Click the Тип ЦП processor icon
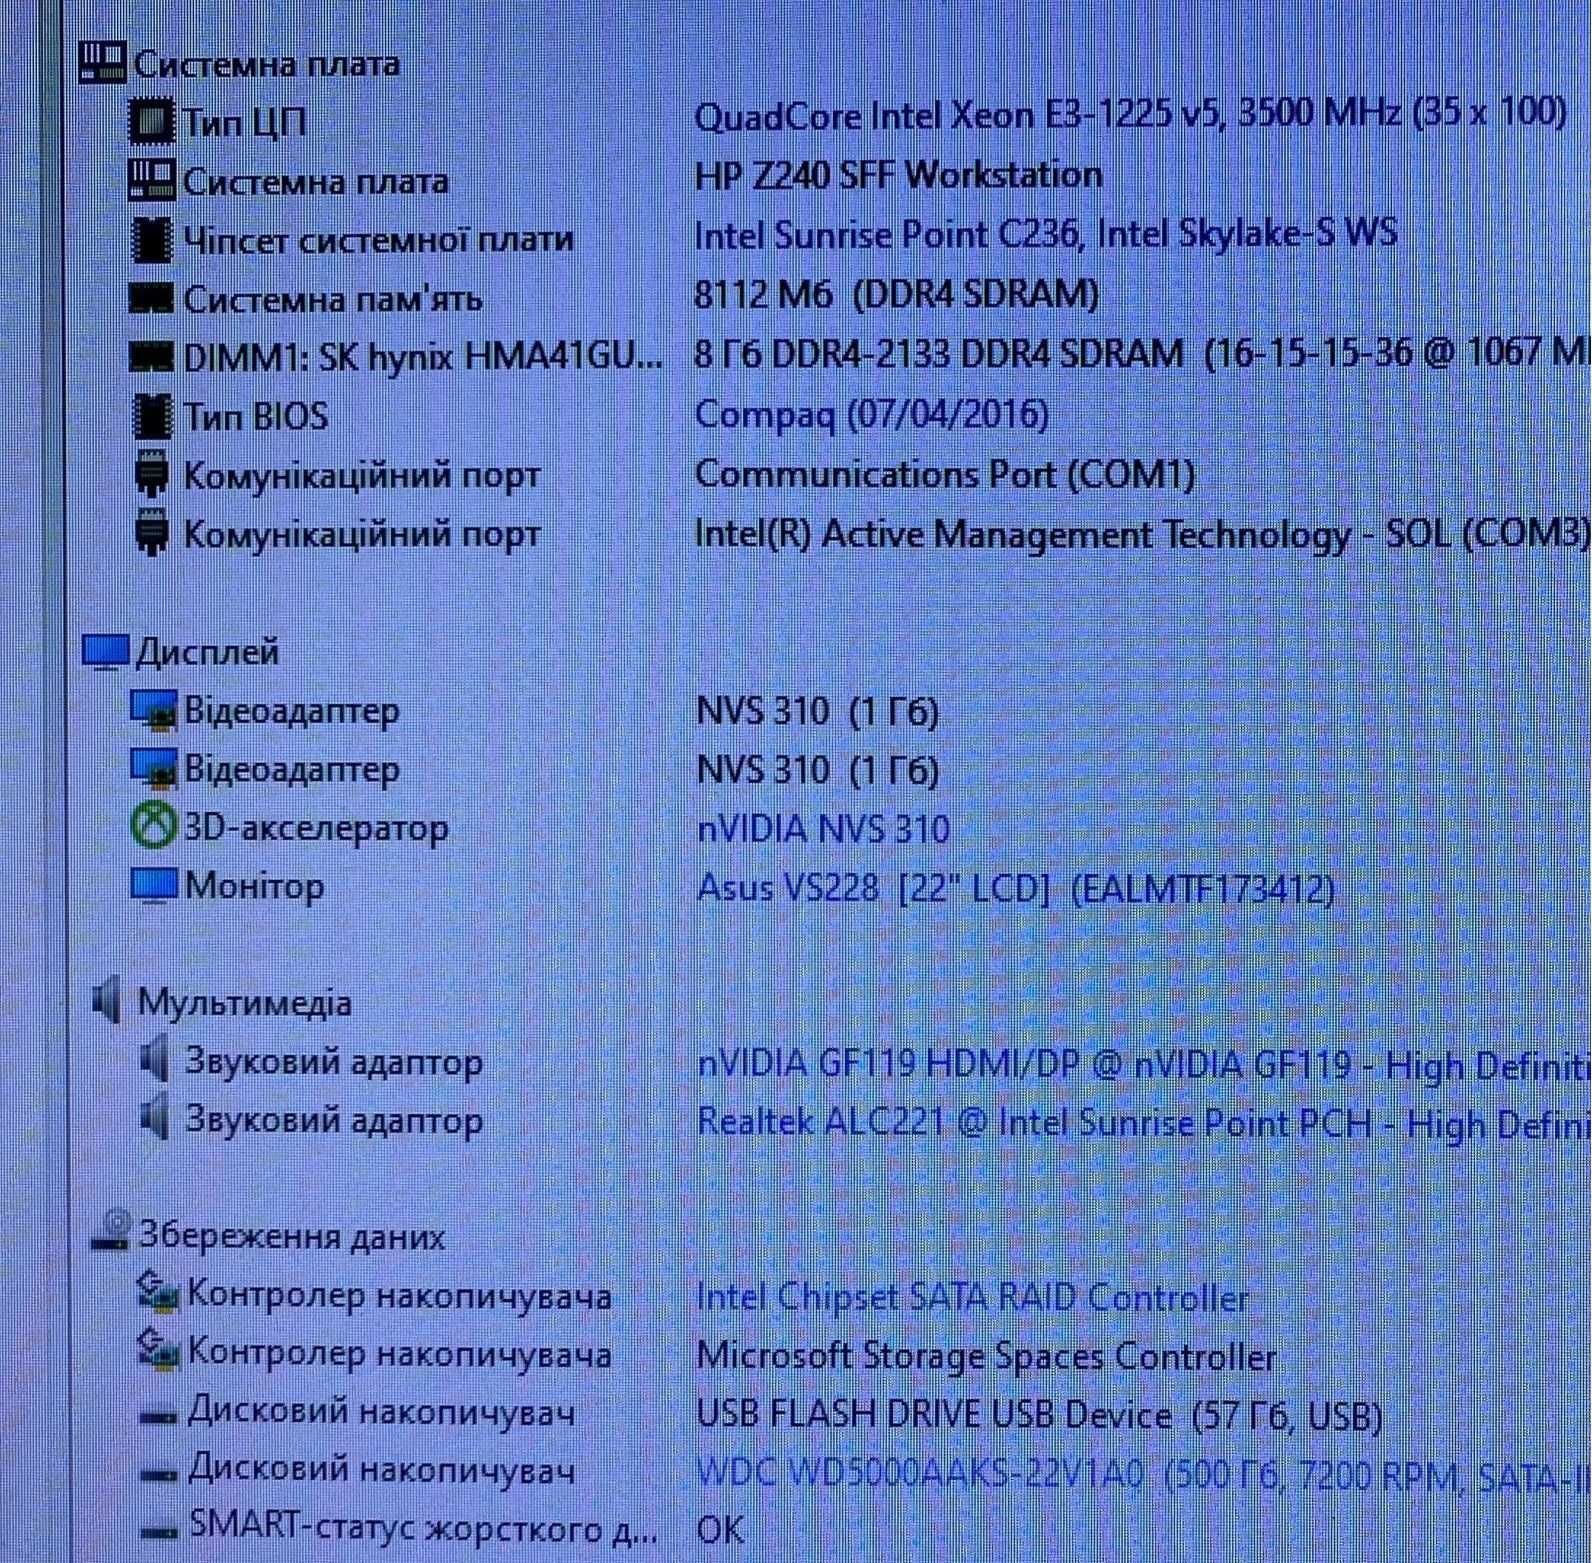This screenshot has width=1592, height=1563. (152, 122)
